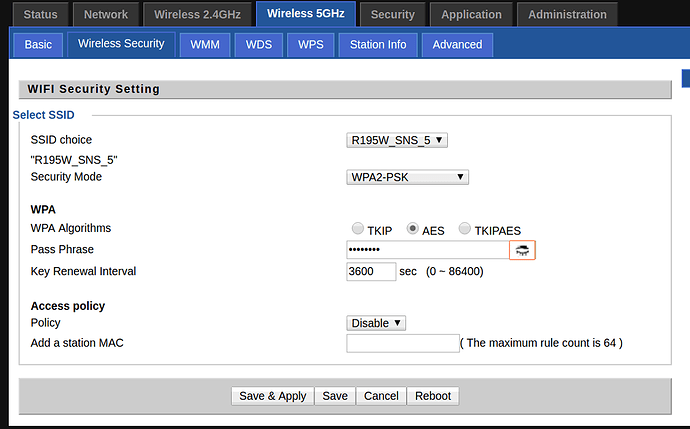Select the TKIP algorithm radio button
Screen dimensions: 690x429
click(x=358, y=229)
